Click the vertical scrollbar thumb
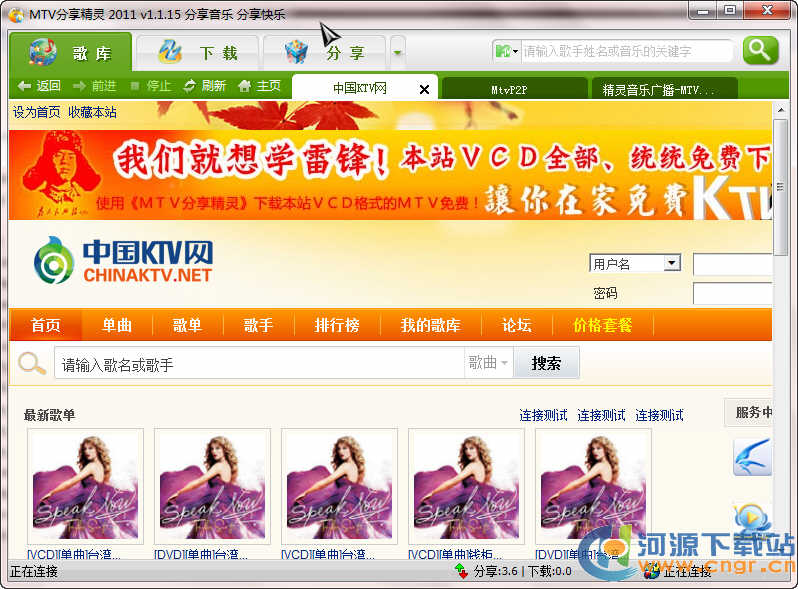The image size is (798, 589). tap(780, 187)
